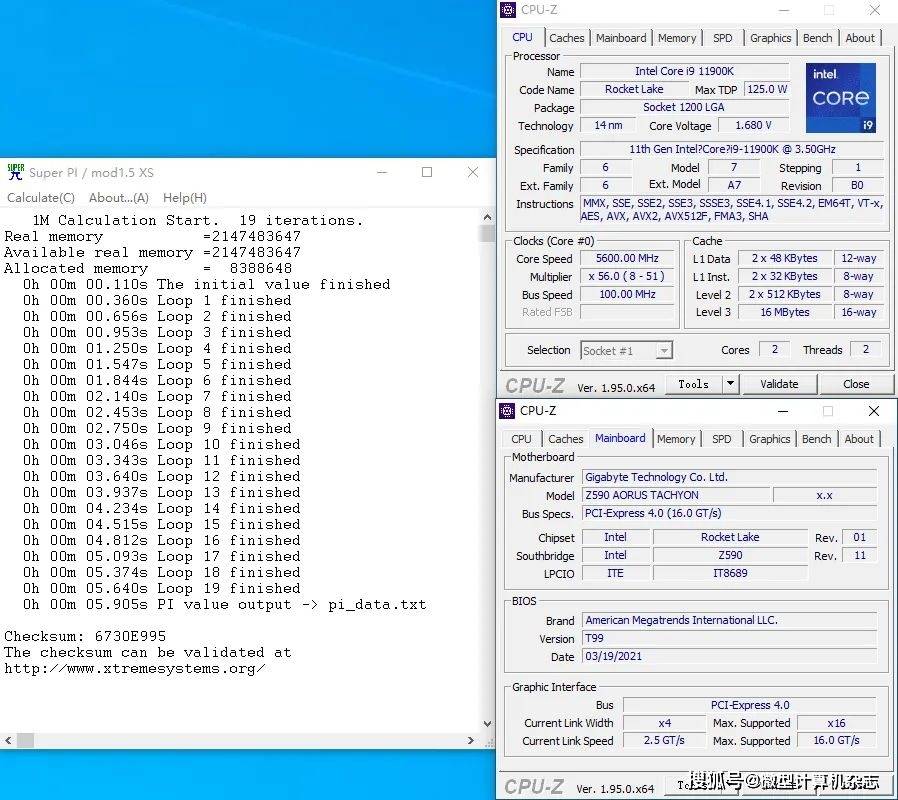Open Bench tab in lower CPU-Z window
Screen dimensions: 898x800
tap(816, 439)
